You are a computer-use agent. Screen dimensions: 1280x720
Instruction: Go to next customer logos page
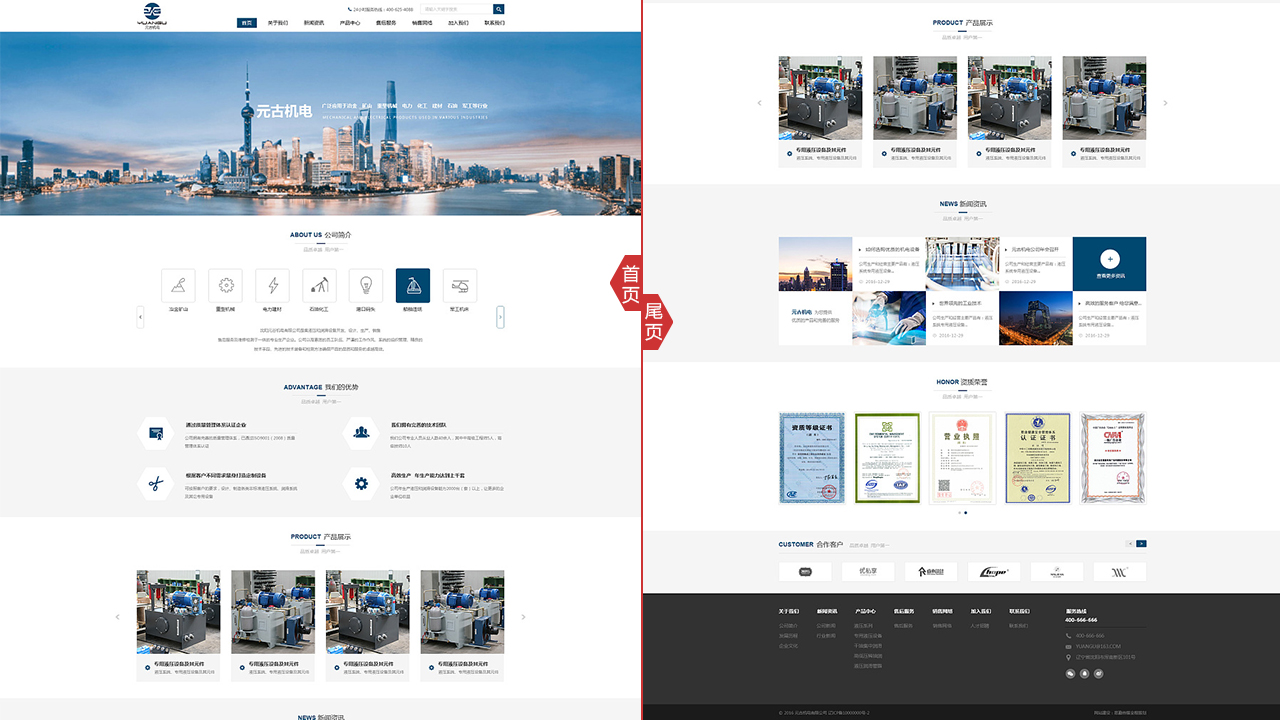coord(1141,544)
